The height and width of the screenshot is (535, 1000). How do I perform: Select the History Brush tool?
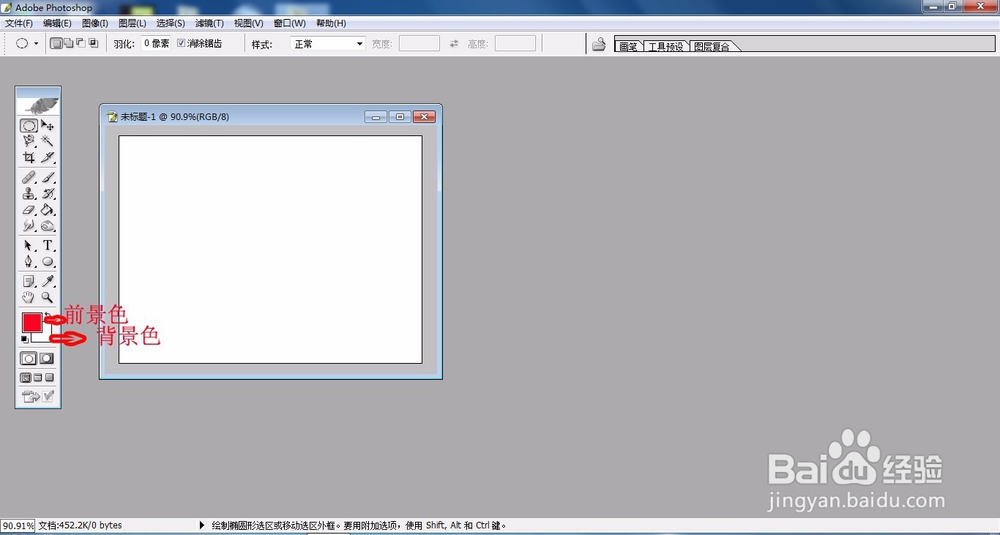47,194
